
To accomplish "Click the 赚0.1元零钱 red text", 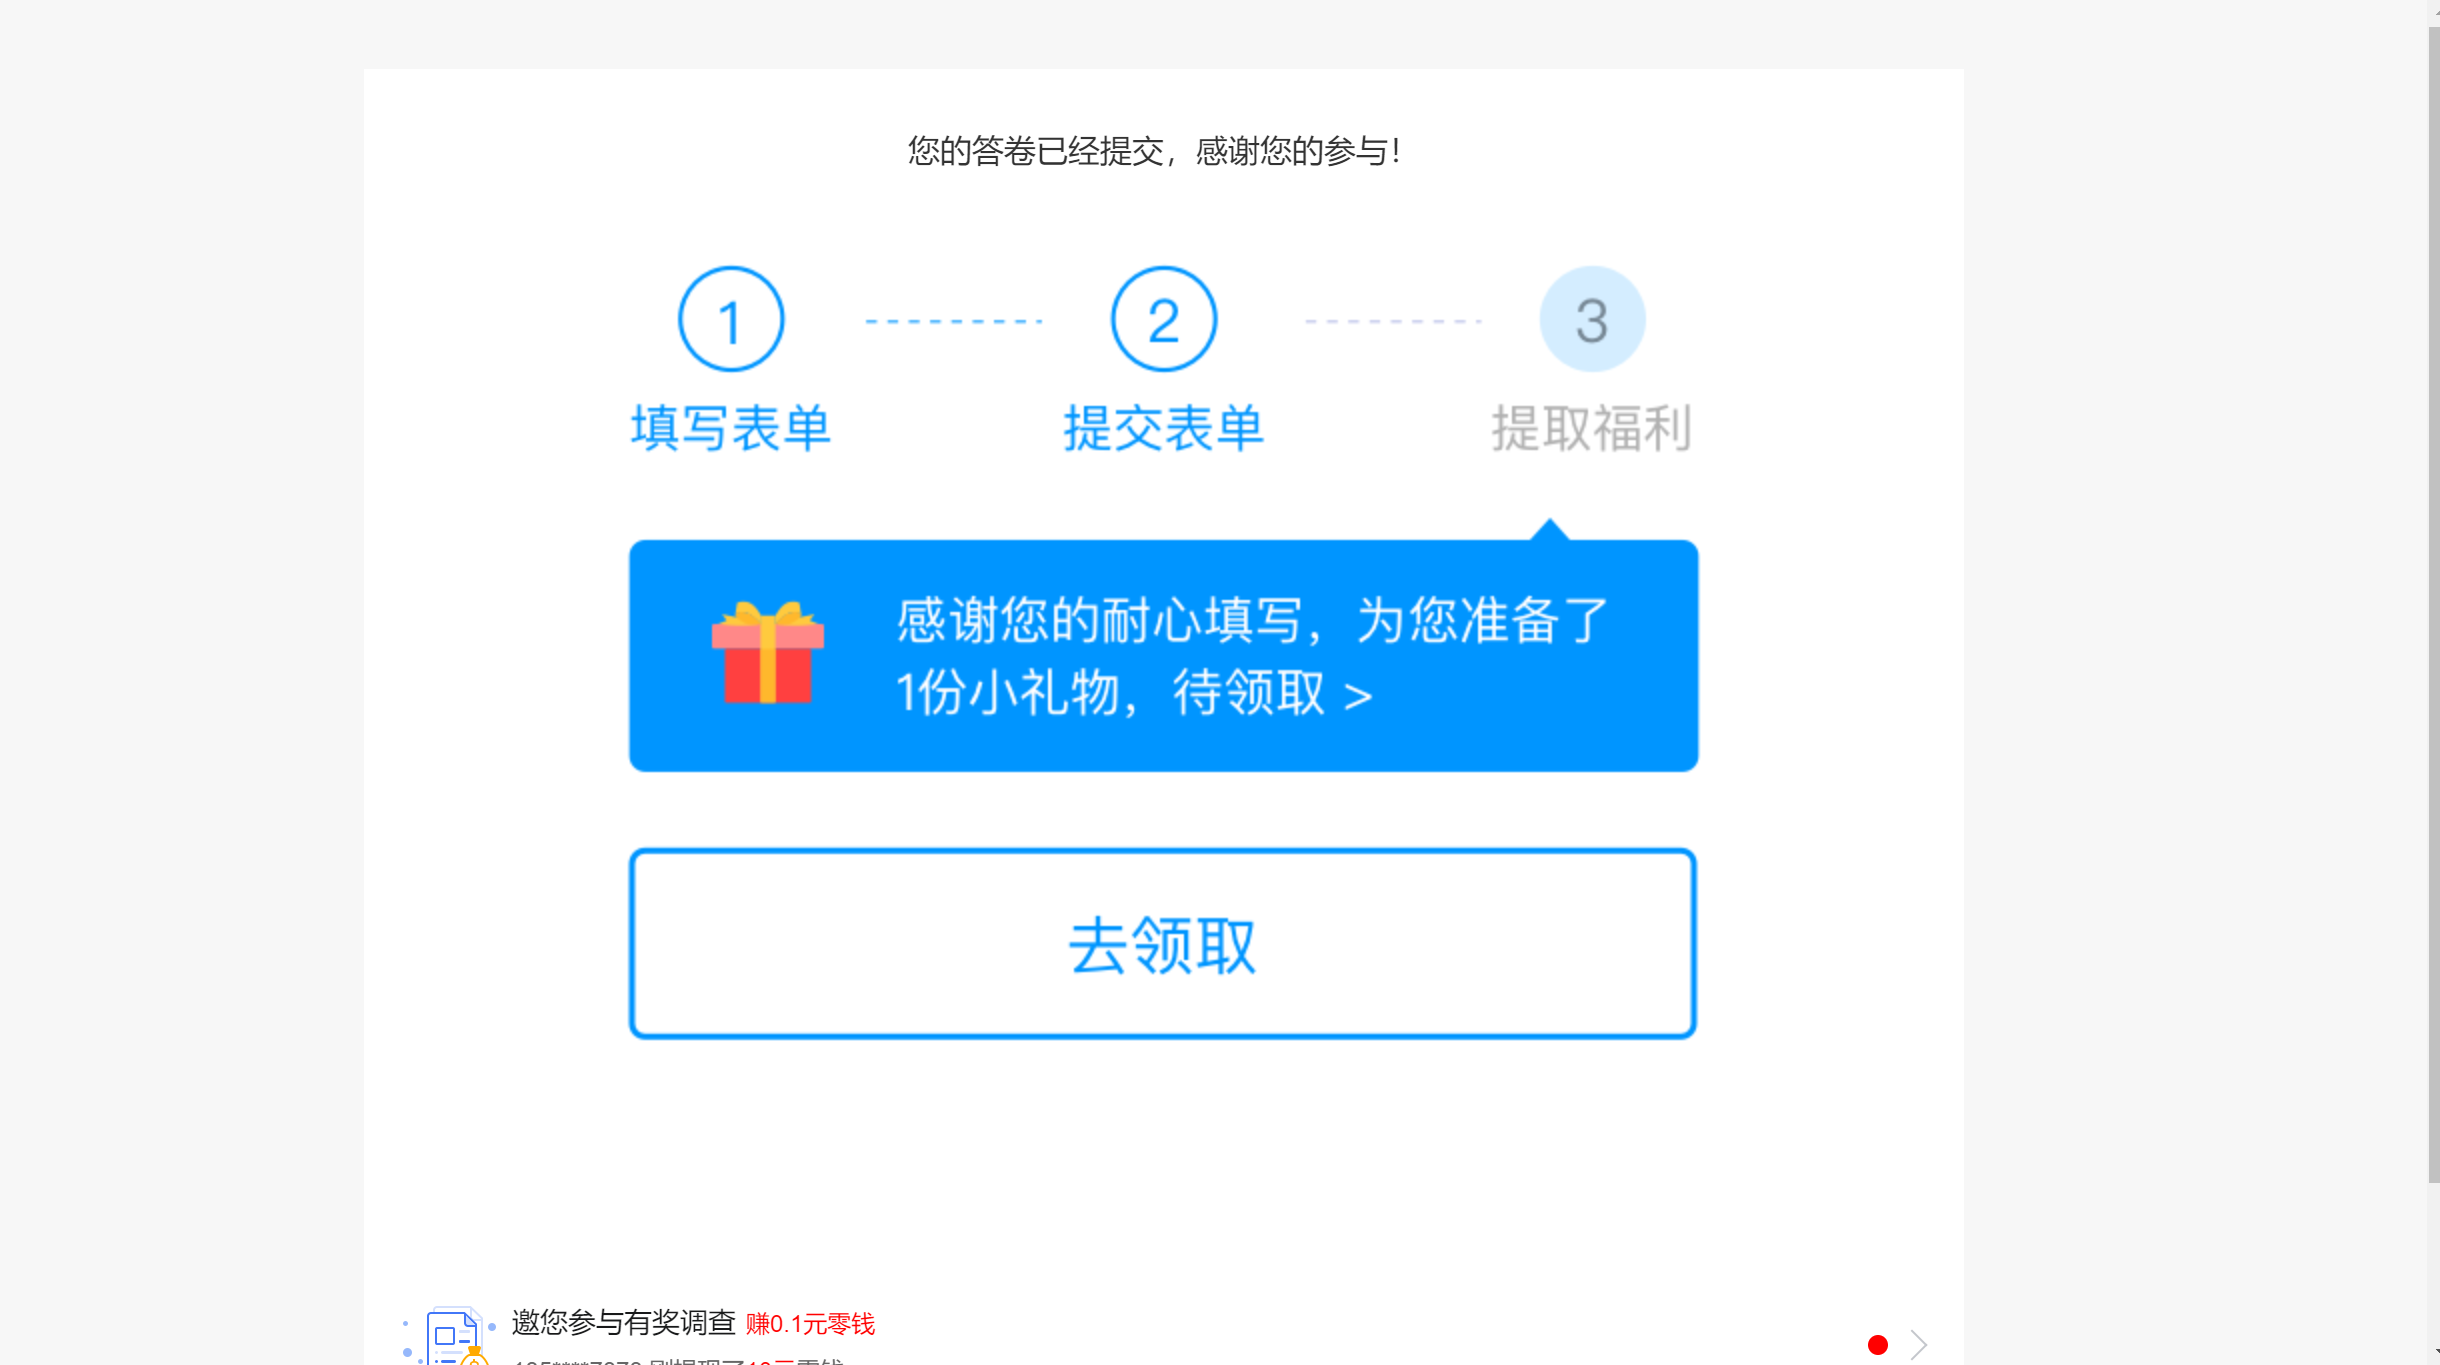I will click(810, 1324).
